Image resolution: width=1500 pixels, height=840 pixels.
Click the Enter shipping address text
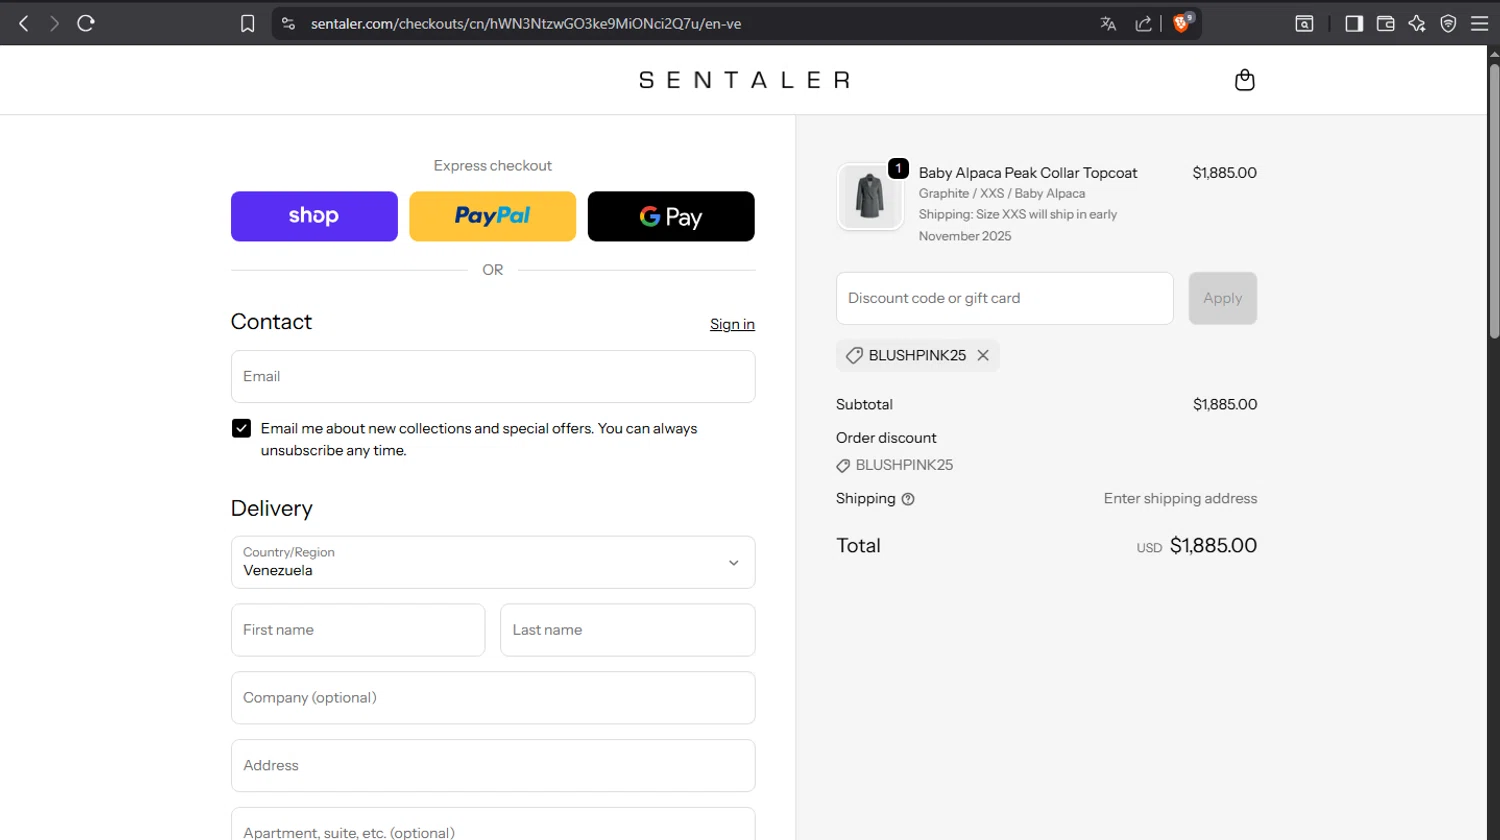pyautogui.click(x=1181, y=498)
